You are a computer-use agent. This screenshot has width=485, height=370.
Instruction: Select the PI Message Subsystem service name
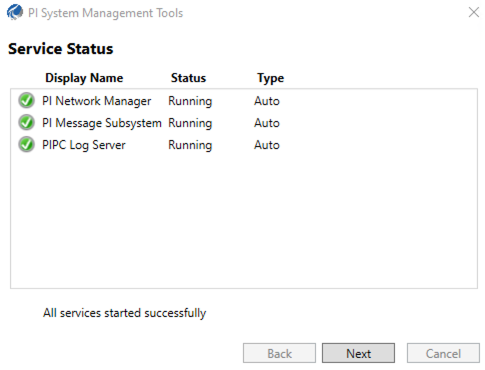tap(102, 123)
